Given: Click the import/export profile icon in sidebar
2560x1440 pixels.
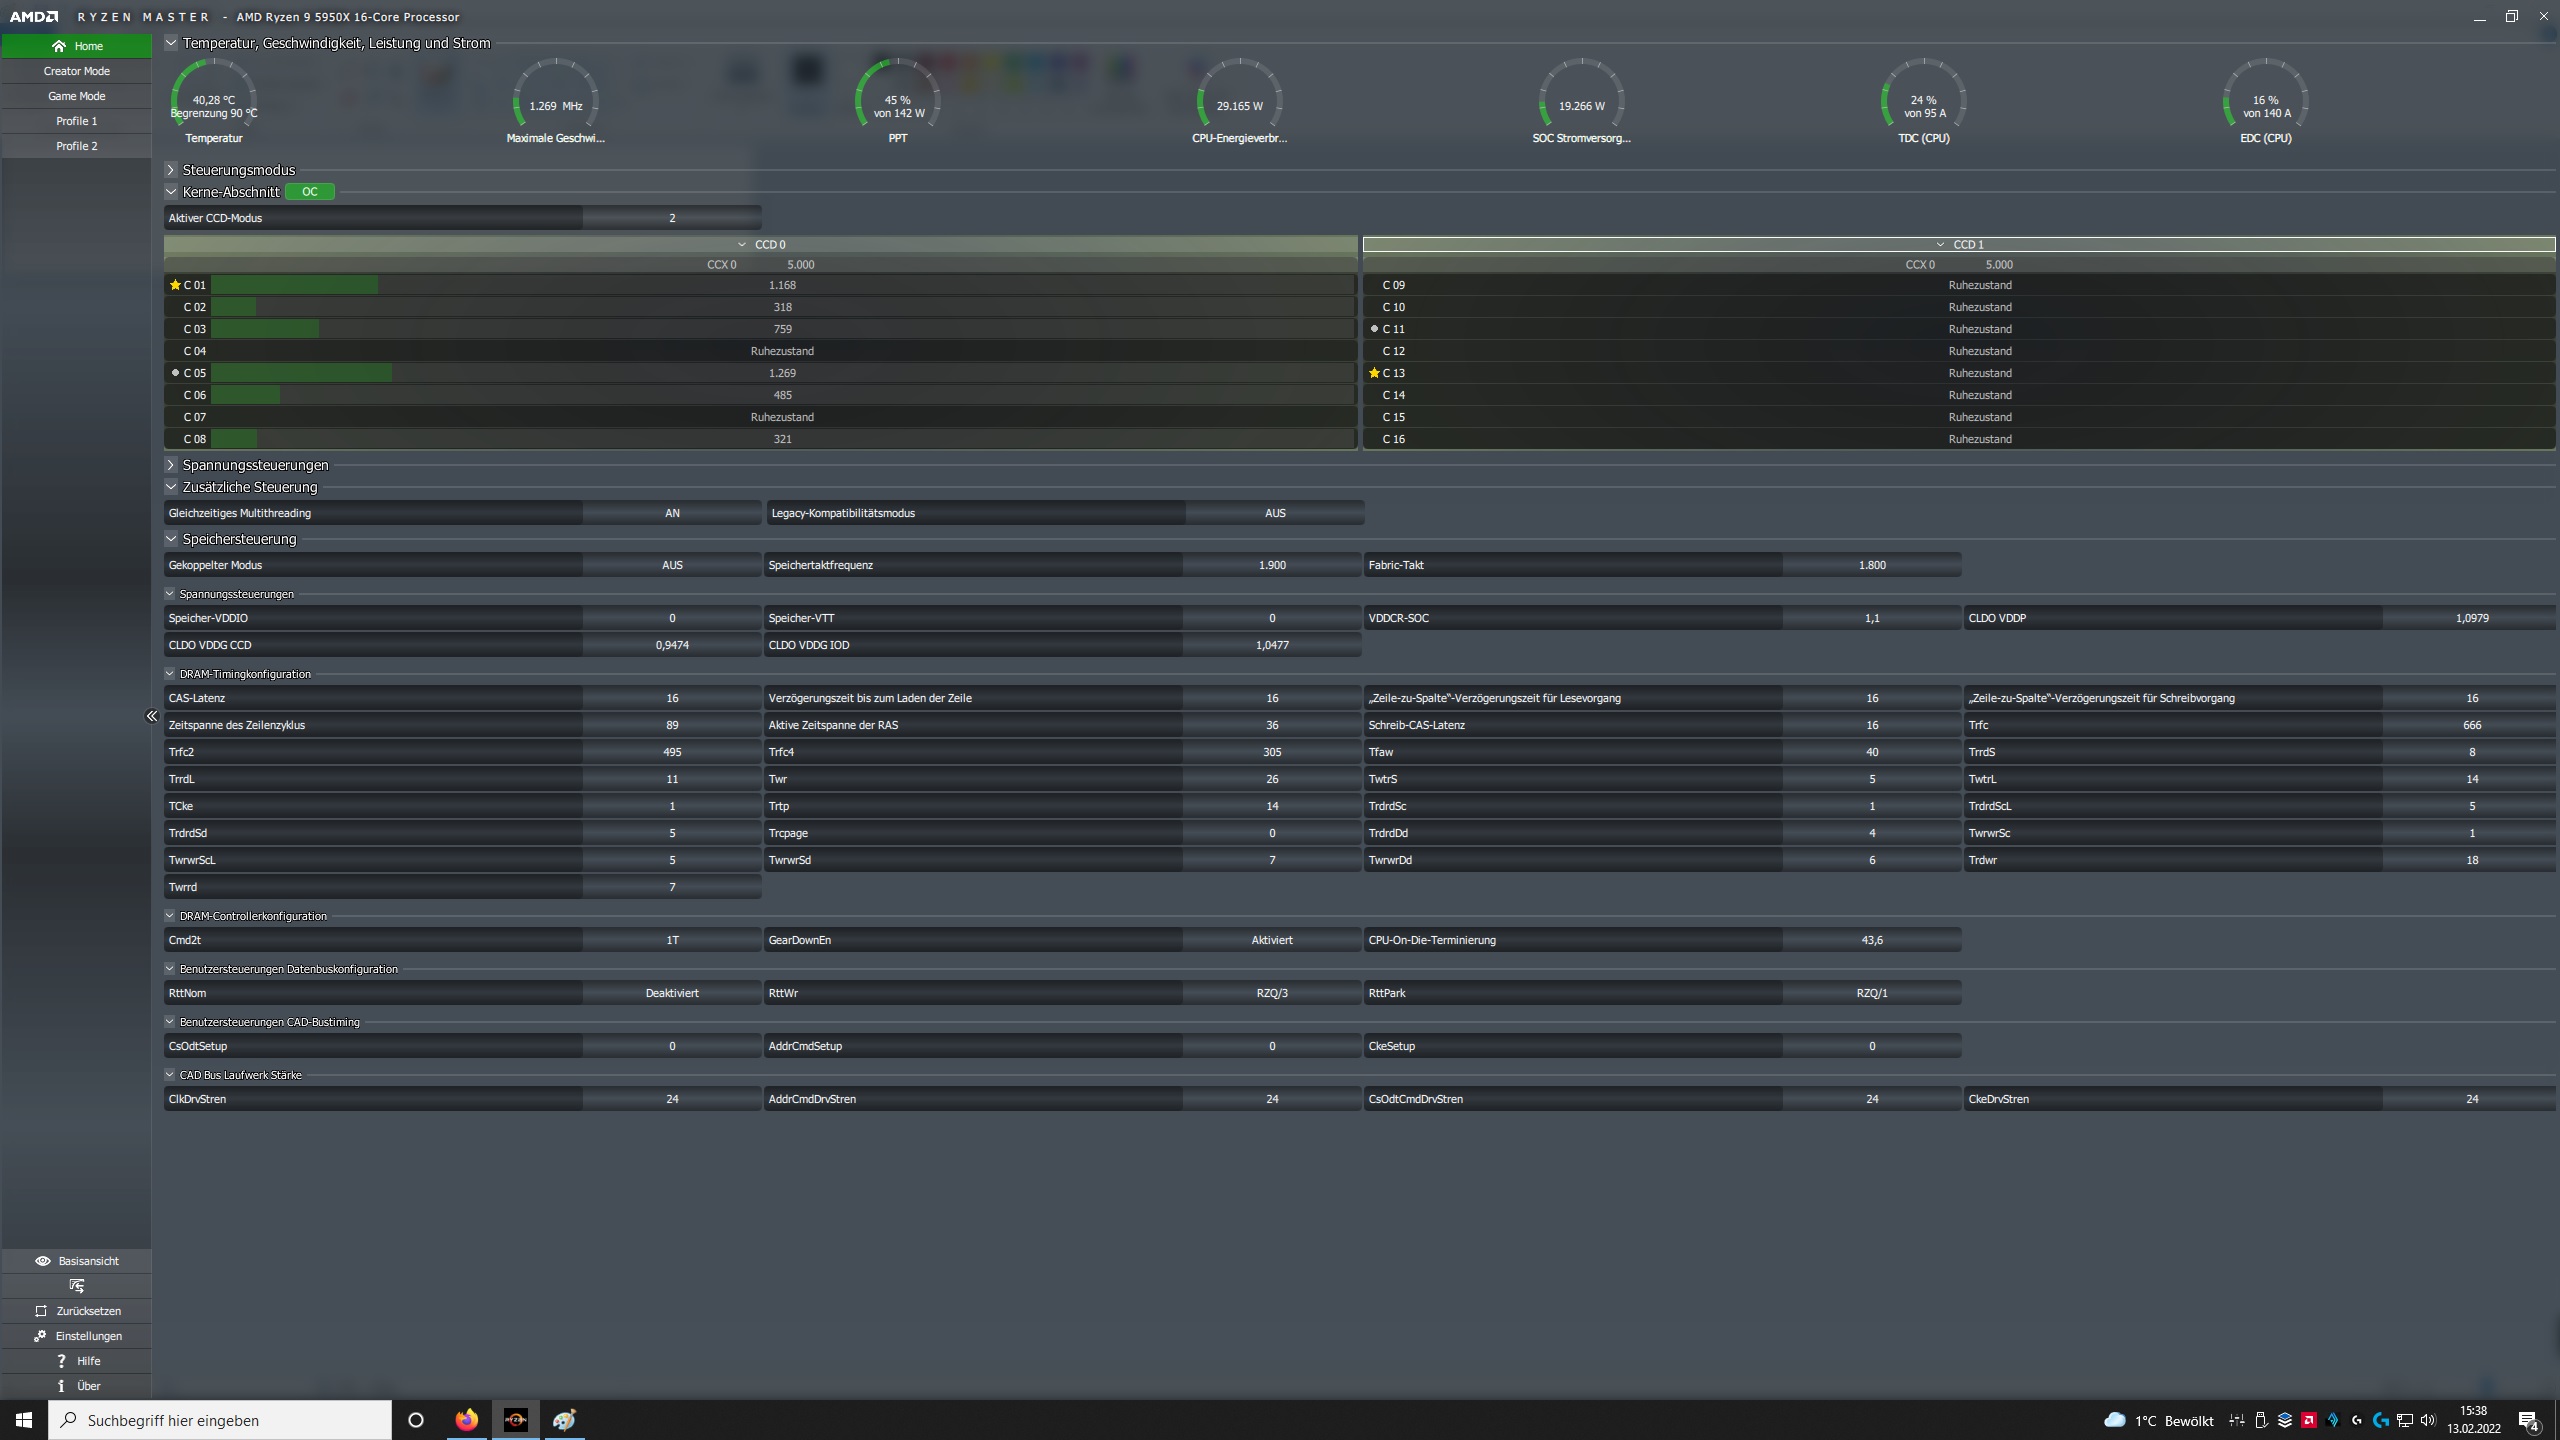Looking at the screenshot, I should point(76,1286).
